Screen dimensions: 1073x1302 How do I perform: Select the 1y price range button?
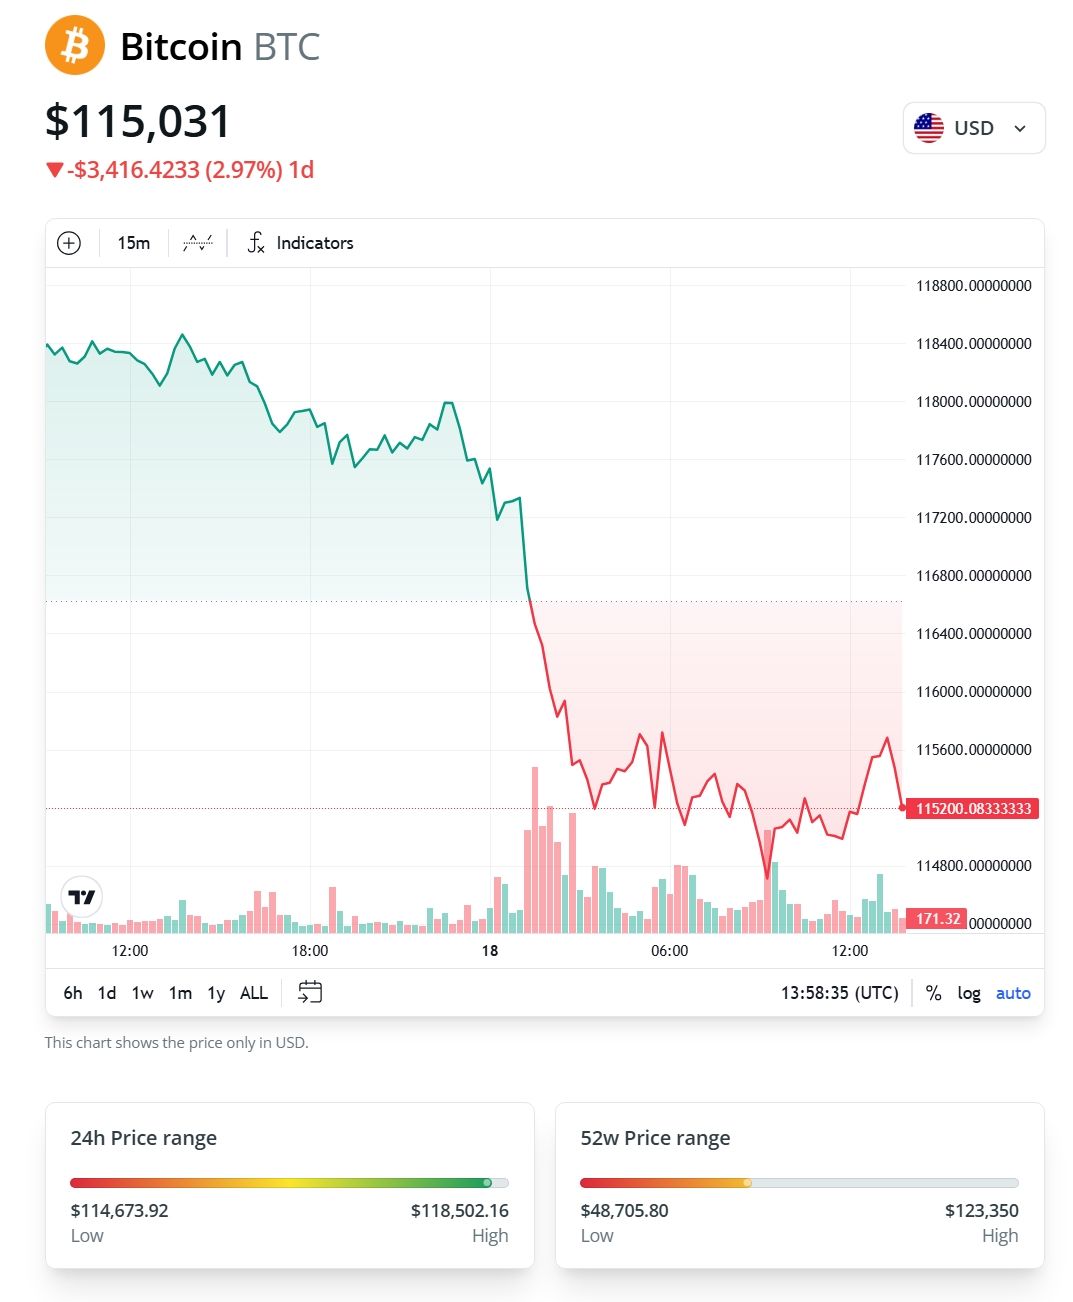(x=215, y=992)
